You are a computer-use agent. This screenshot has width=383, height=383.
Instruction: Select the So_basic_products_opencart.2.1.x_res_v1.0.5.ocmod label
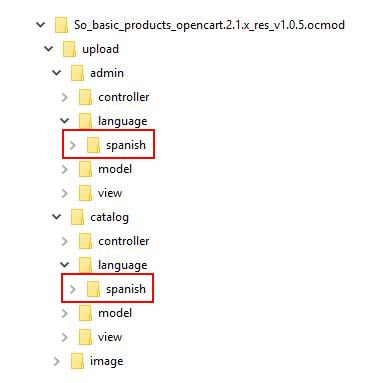pos(209,25)
